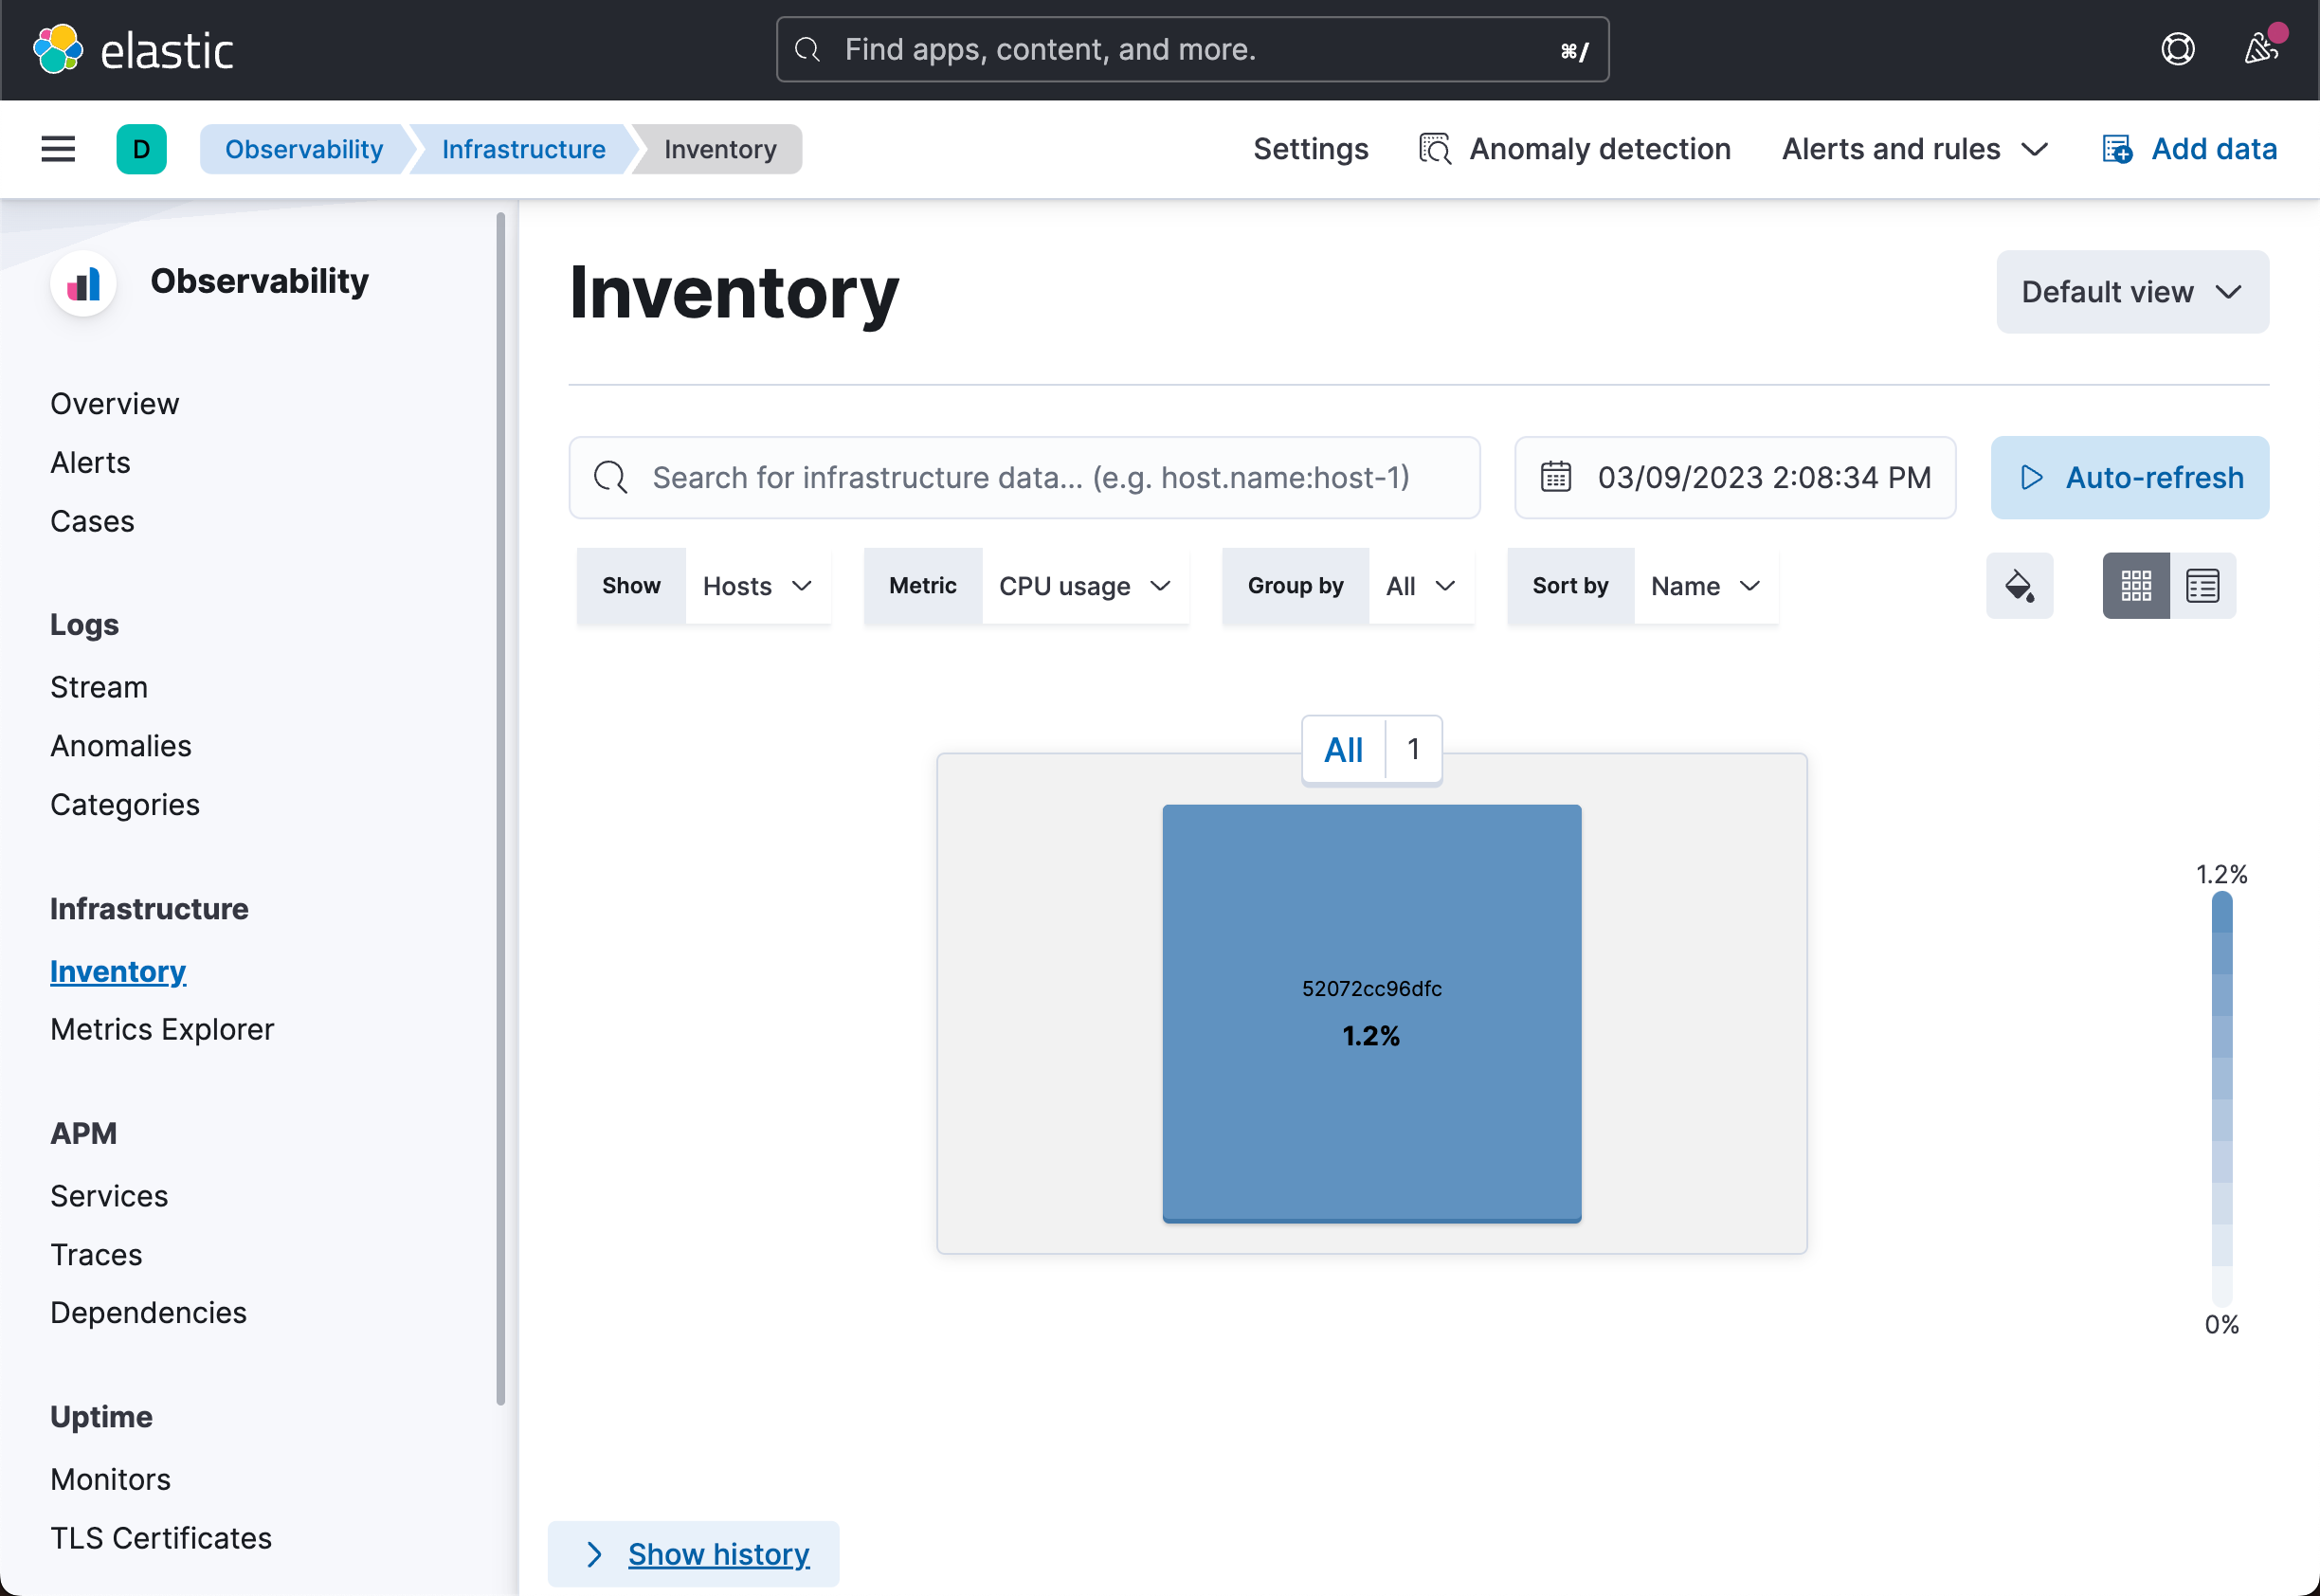This screenshot has width=2320, height=1596.
Task: Open the Default view dropdown
Action: (x=2132, y=292)
